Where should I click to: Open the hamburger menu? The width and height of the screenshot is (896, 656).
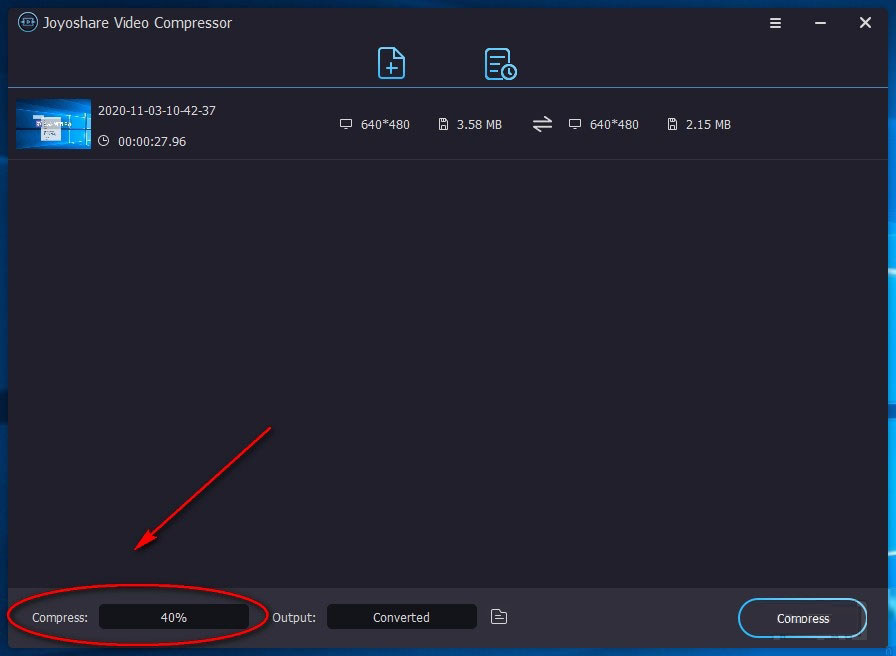point(775,22)
